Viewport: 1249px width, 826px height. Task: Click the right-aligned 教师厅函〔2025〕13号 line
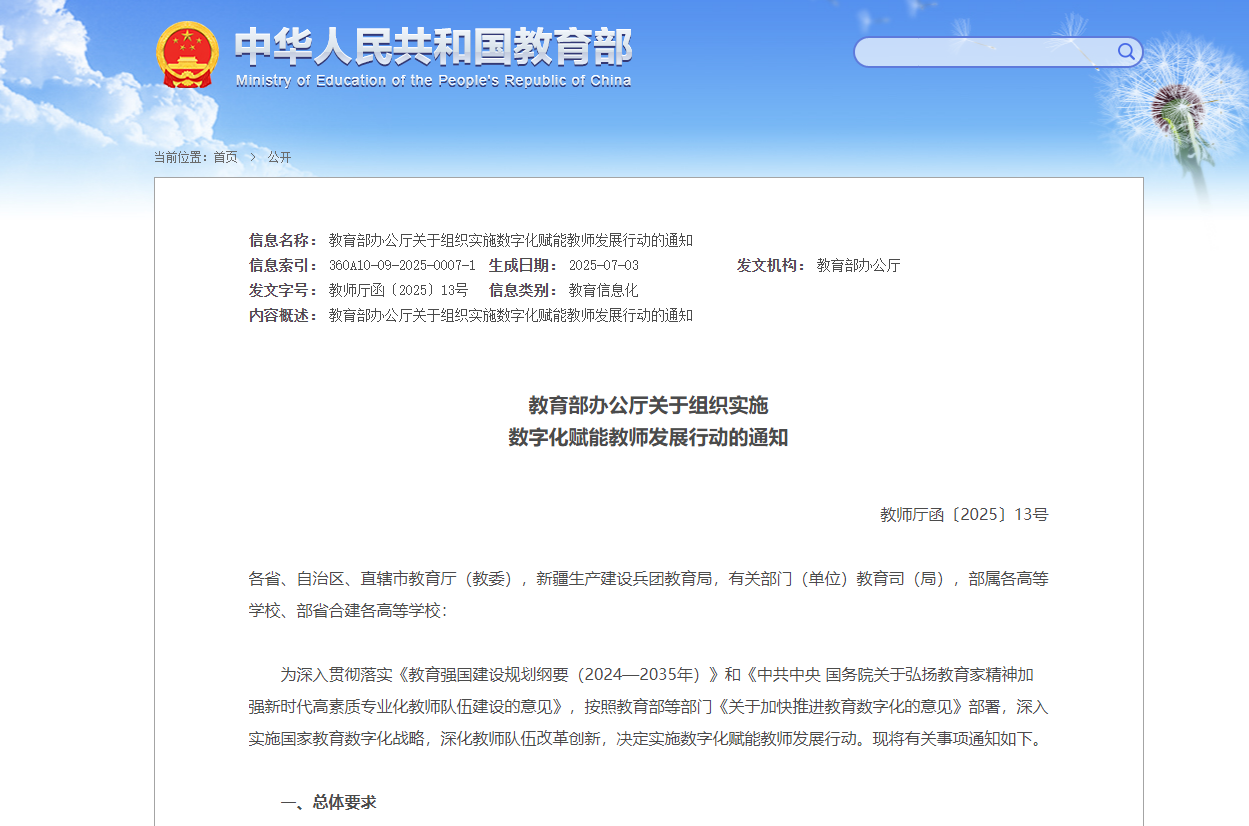pyautogui.click(x=963, y=514)
